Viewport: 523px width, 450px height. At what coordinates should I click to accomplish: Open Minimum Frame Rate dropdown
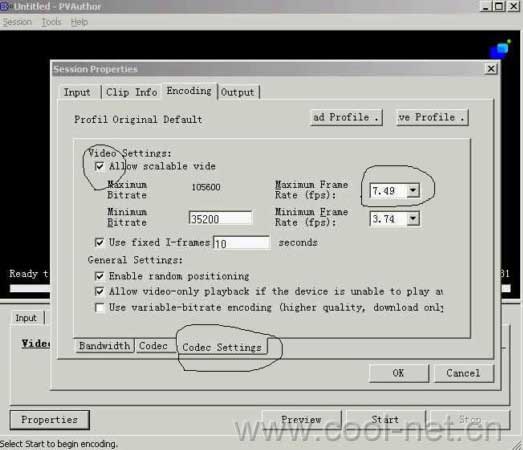tap(413, 218)
